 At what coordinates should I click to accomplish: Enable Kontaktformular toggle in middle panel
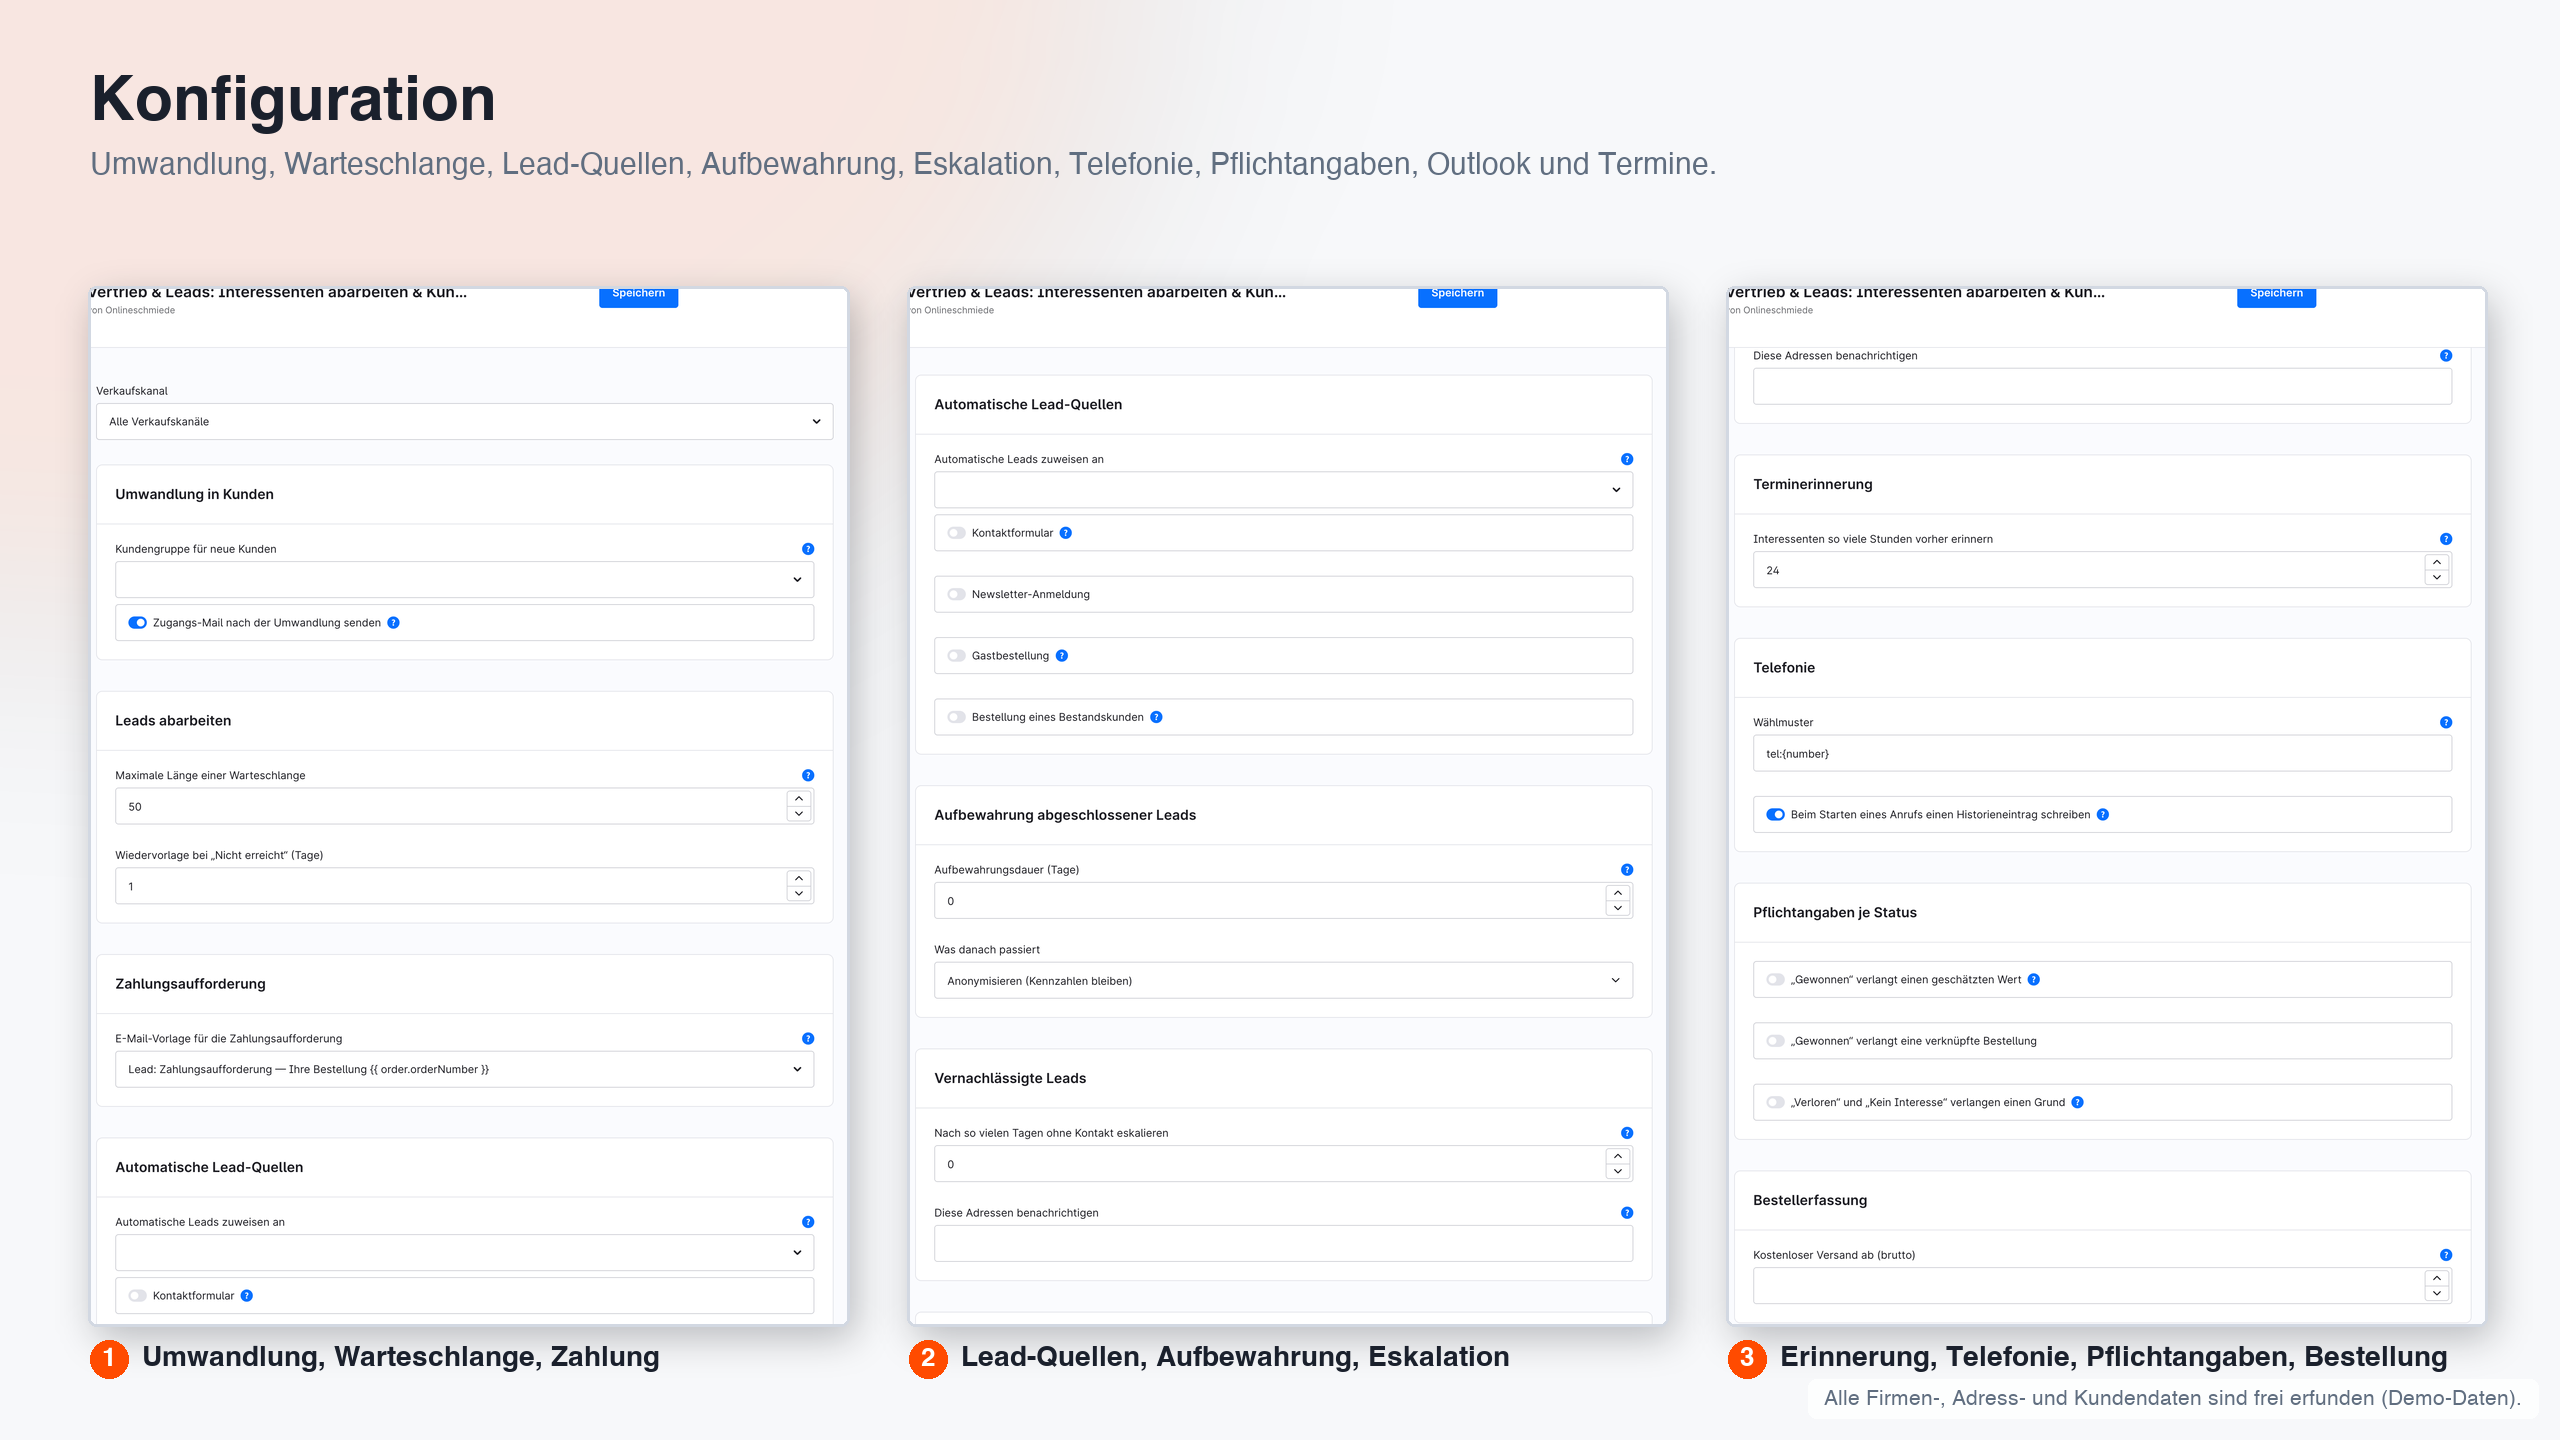click(957, 533)
